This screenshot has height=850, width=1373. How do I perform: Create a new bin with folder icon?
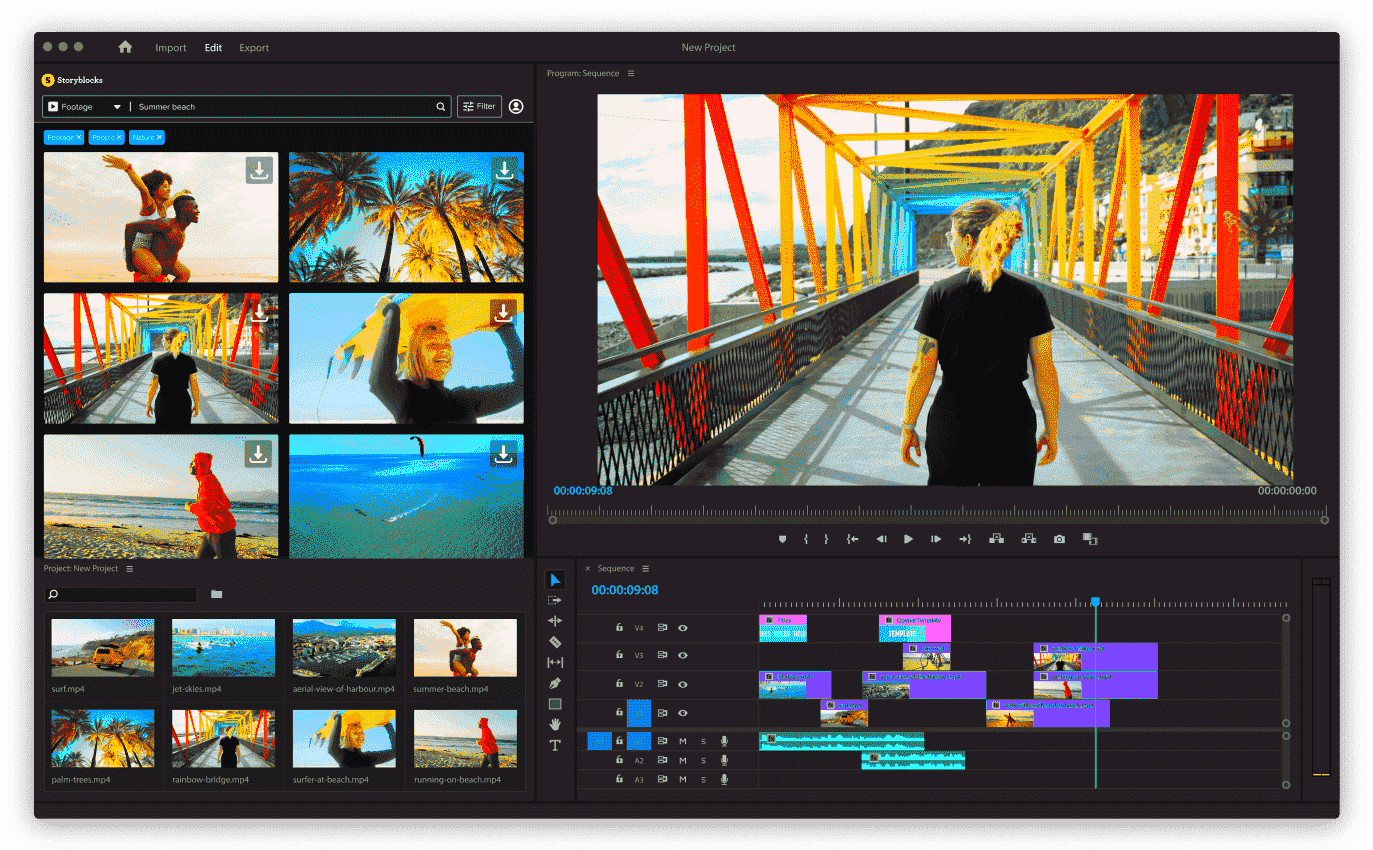[217, 594]
